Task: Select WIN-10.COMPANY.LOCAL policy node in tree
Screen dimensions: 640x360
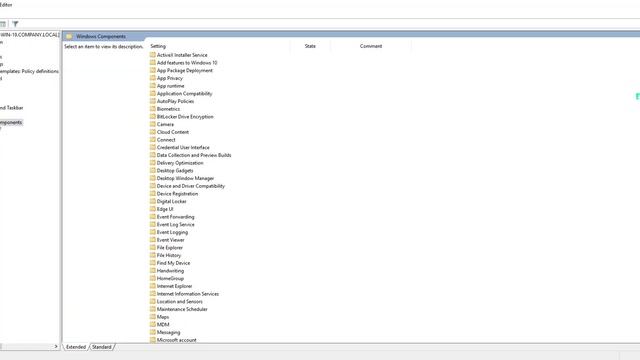Action: pos(29,35)
